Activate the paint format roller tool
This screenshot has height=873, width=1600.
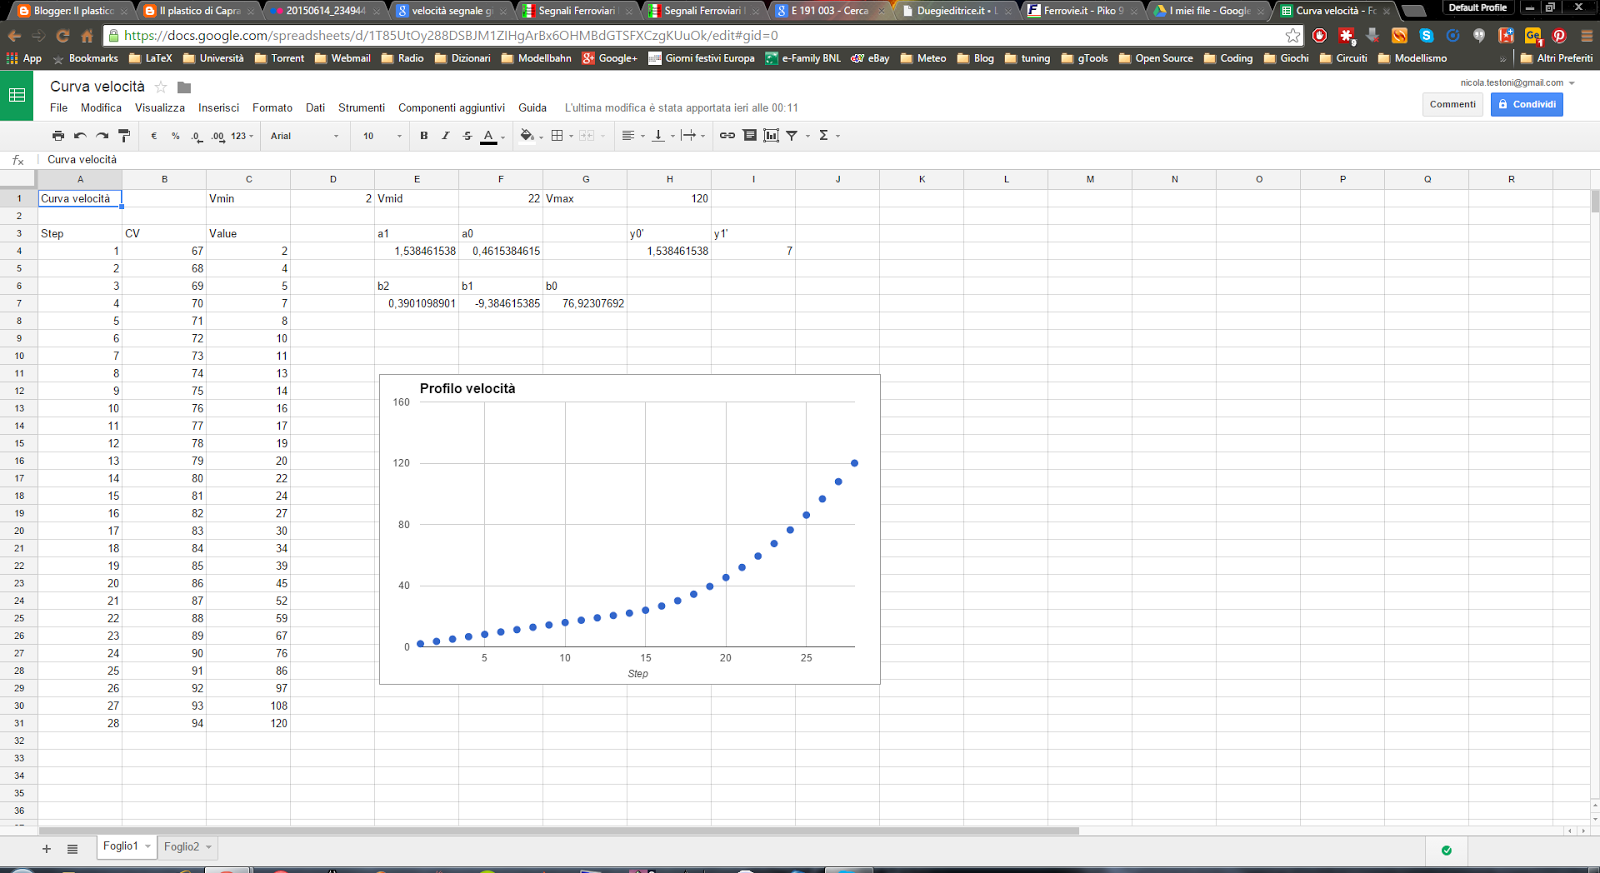pyautogui.click(x=124, y=136)
